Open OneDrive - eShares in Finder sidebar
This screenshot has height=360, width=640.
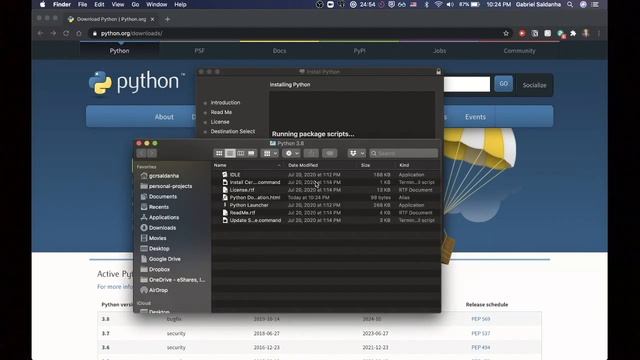(x=177, y=280)
